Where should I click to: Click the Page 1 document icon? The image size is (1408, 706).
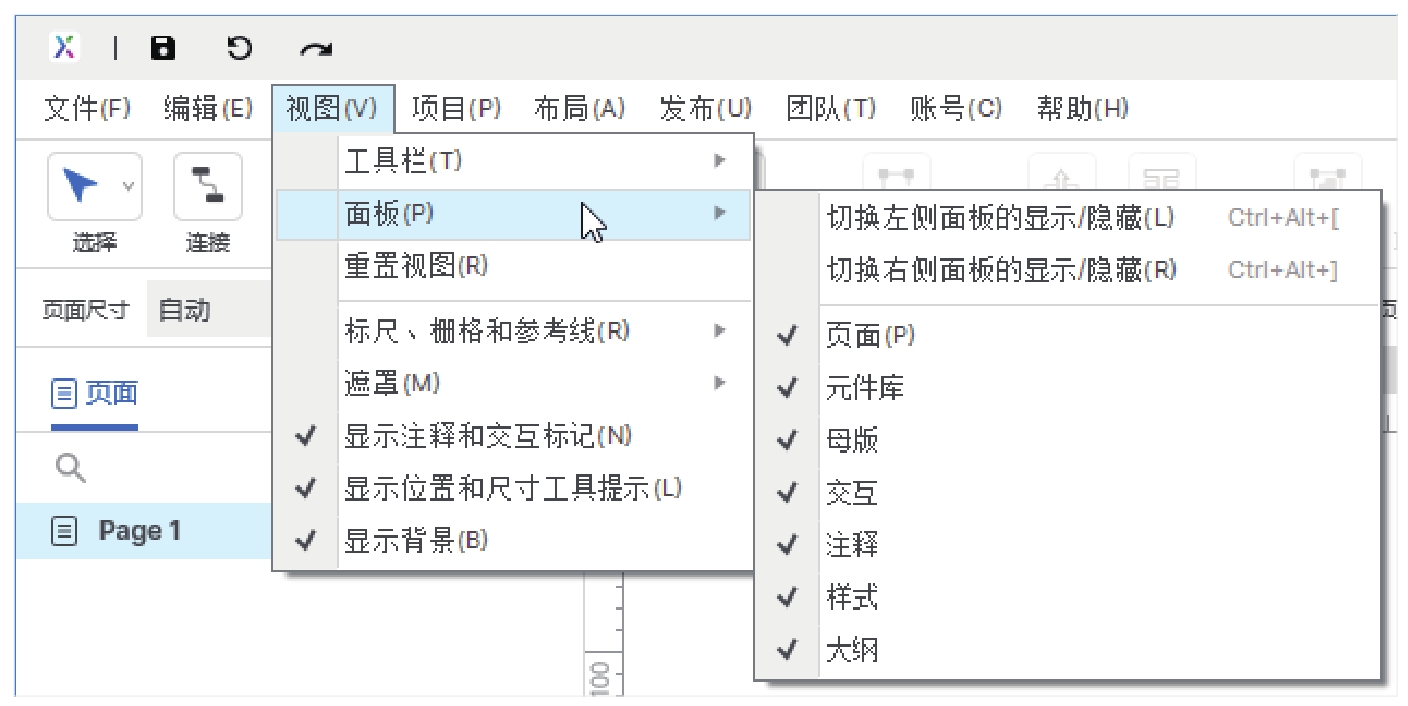coord(64,531)
